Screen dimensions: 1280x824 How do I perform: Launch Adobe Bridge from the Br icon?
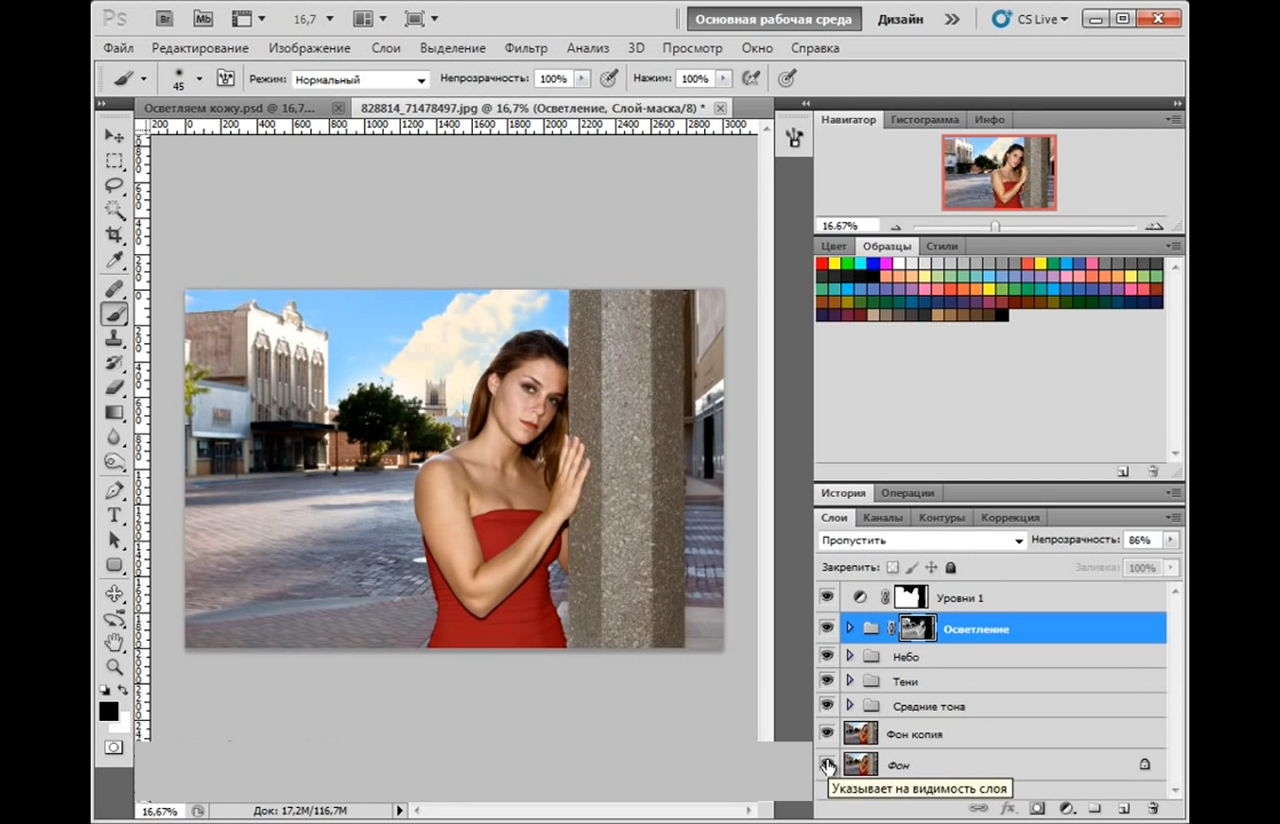tap(165, 19)
